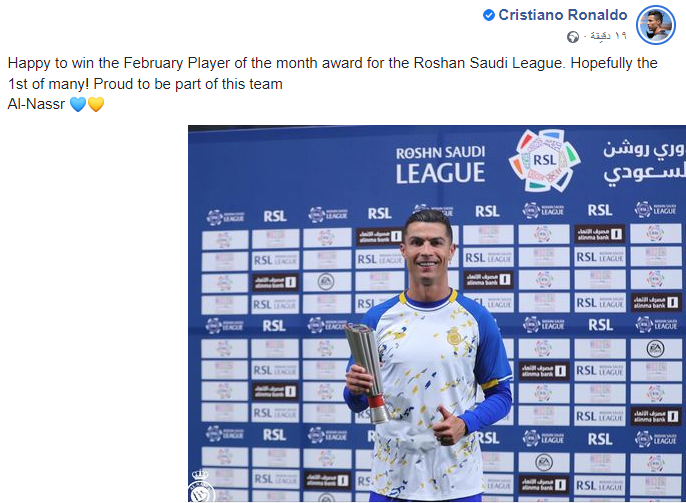Screen dimensions: 686x503
Task: Click the "1st of many!" caption text
Action: tap(50, 84)
